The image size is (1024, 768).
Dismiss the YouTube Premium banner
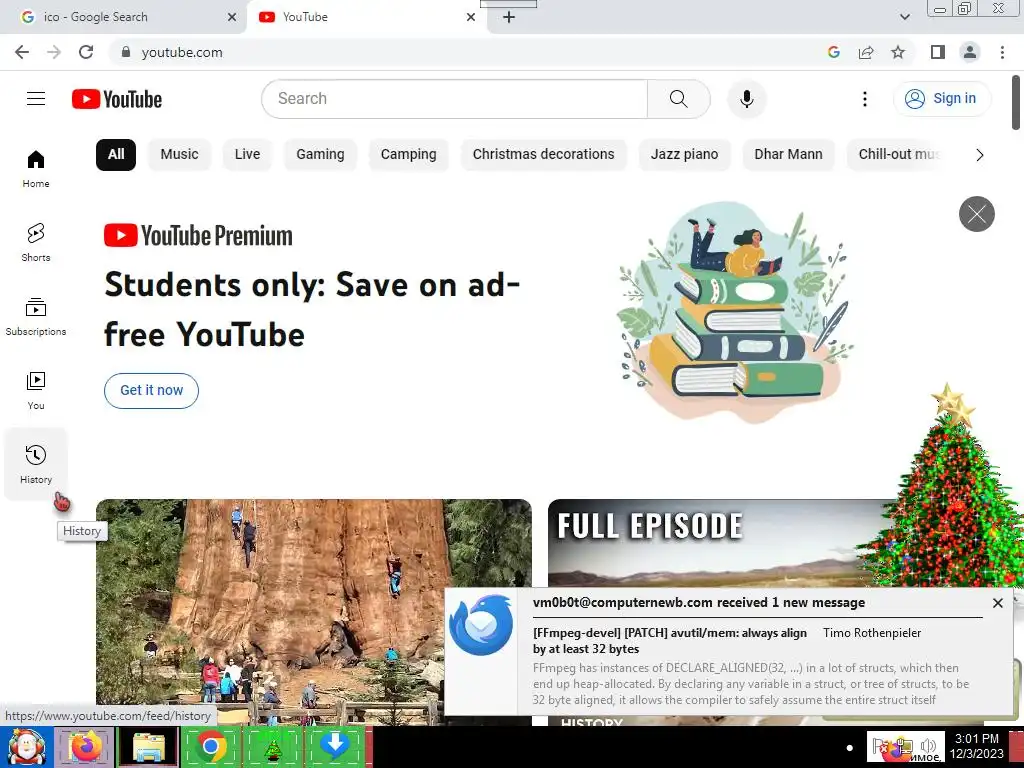click(976, 214)
